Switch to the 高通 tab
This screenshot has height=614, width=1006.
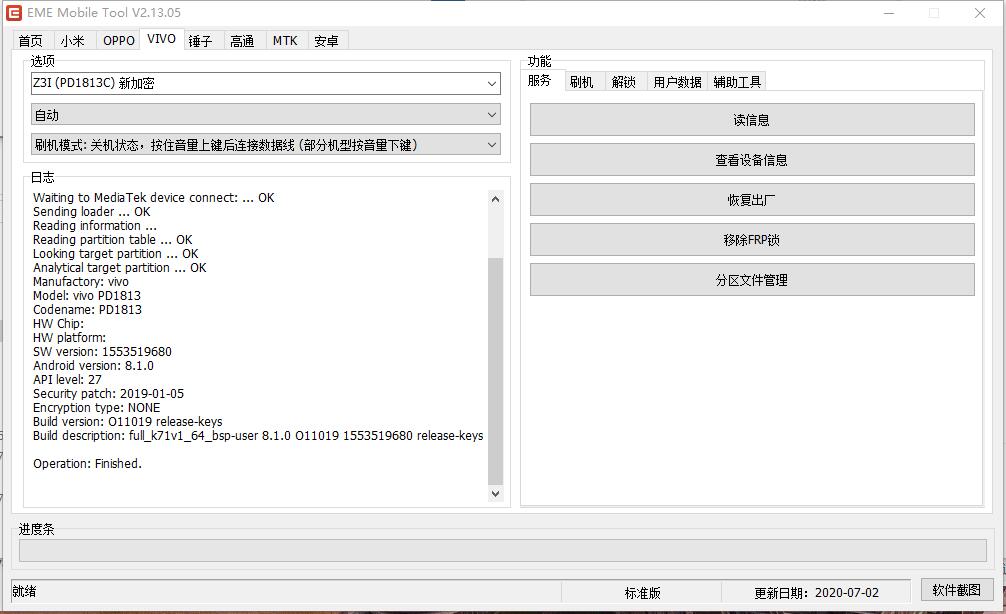(242, 40)
